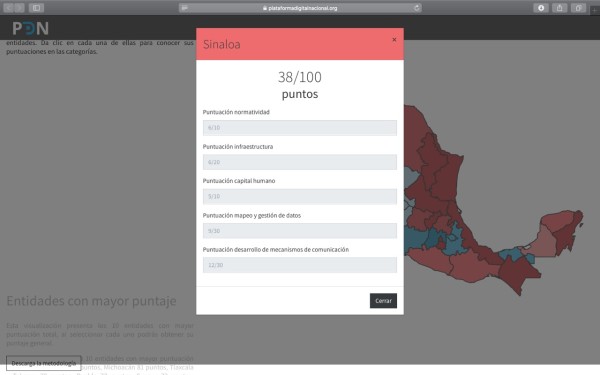
Task: Toggle the Safari sidebar button
Action: pos(36,8)
